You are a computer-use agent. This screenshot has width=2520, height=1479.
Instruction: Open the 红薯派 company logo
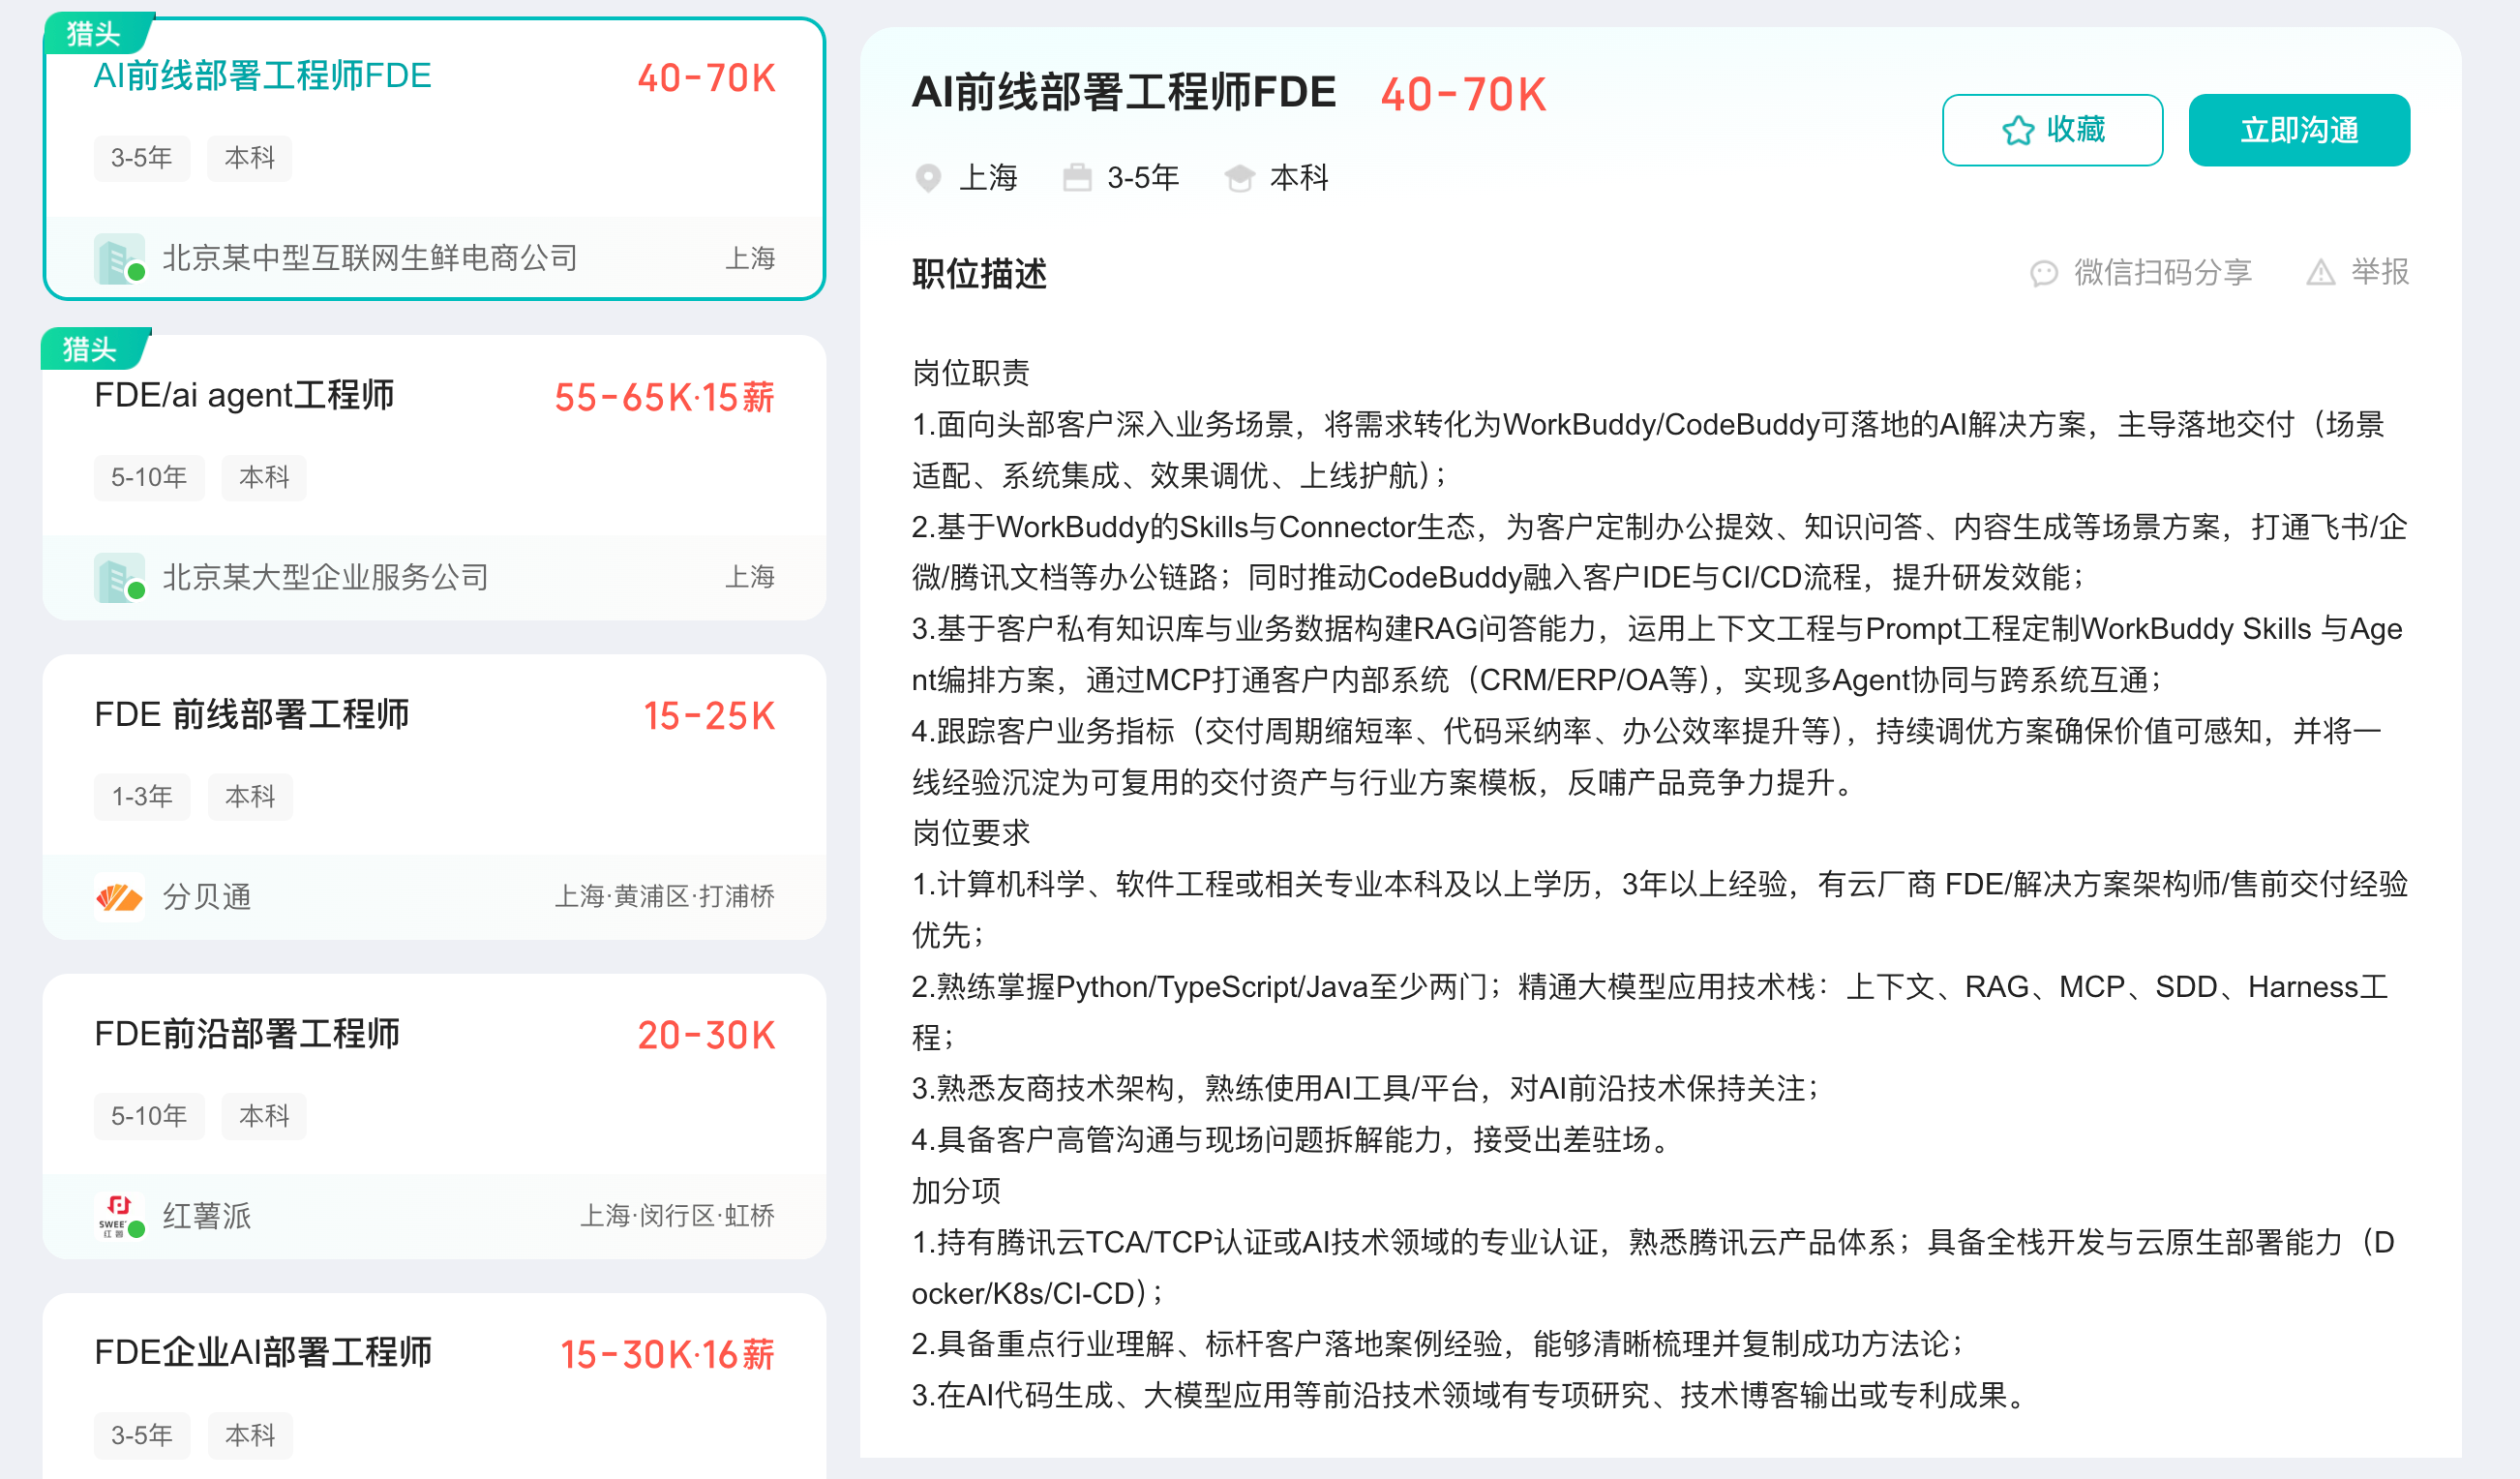coord(120,1216)
